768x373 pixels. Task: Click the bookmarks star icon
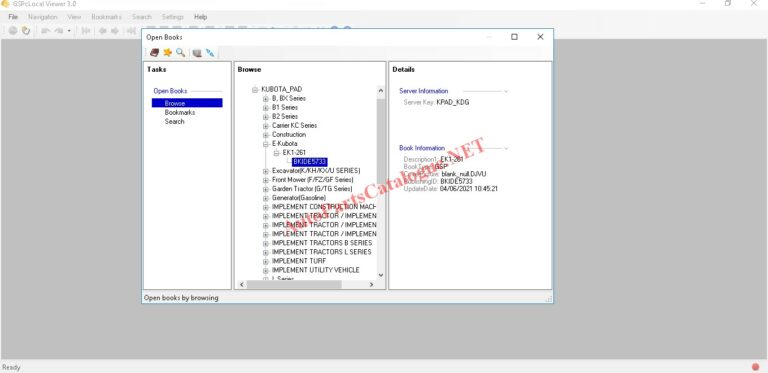click(168, 52)
